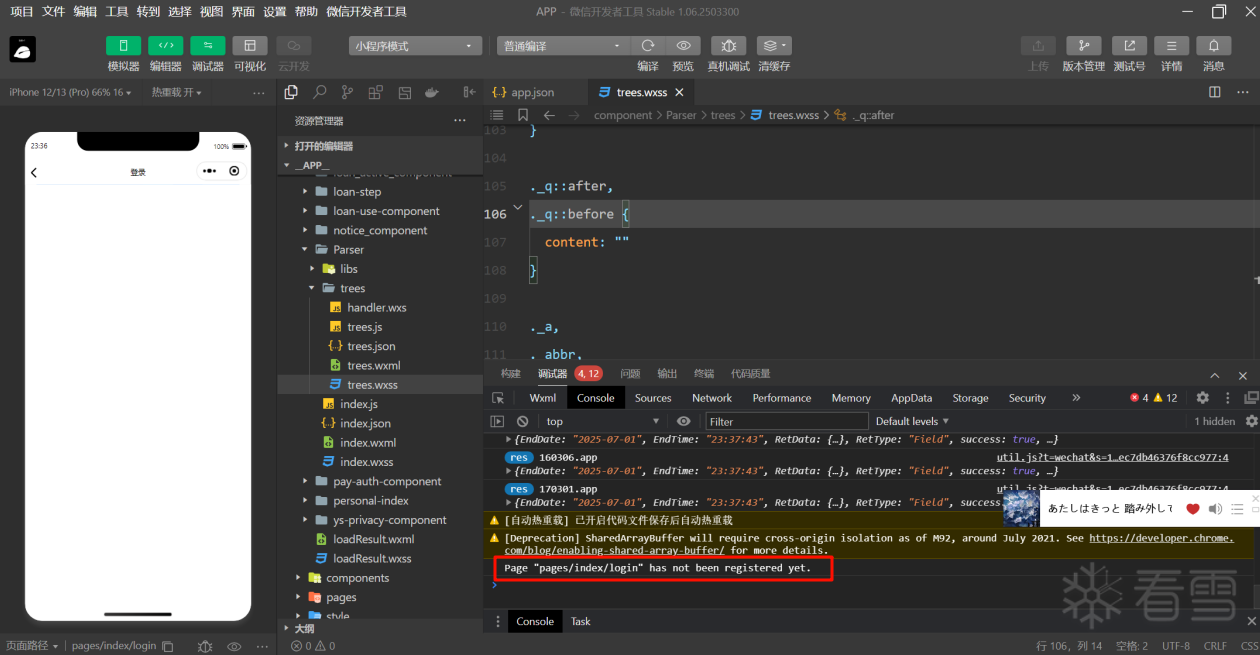Screen dimensions: 1260x655
Task: Go back with the left arrow
Action: tap(549, 115)
